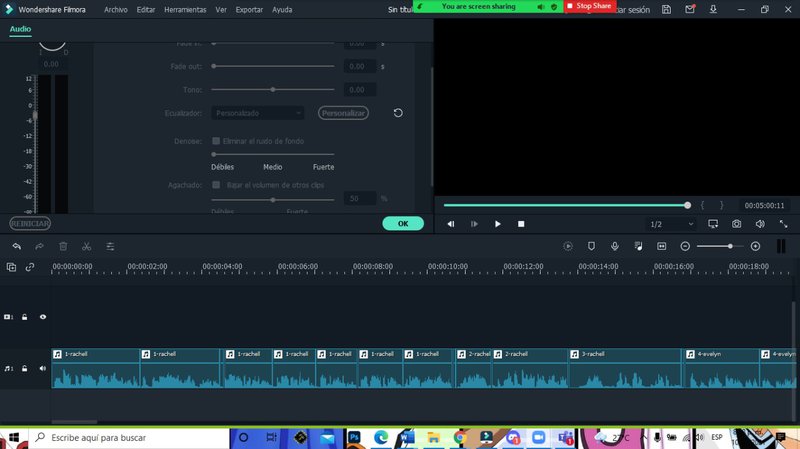This screenshot has width=800, height=449.
Task: Click the green OK button
Action: coord(403,223)
